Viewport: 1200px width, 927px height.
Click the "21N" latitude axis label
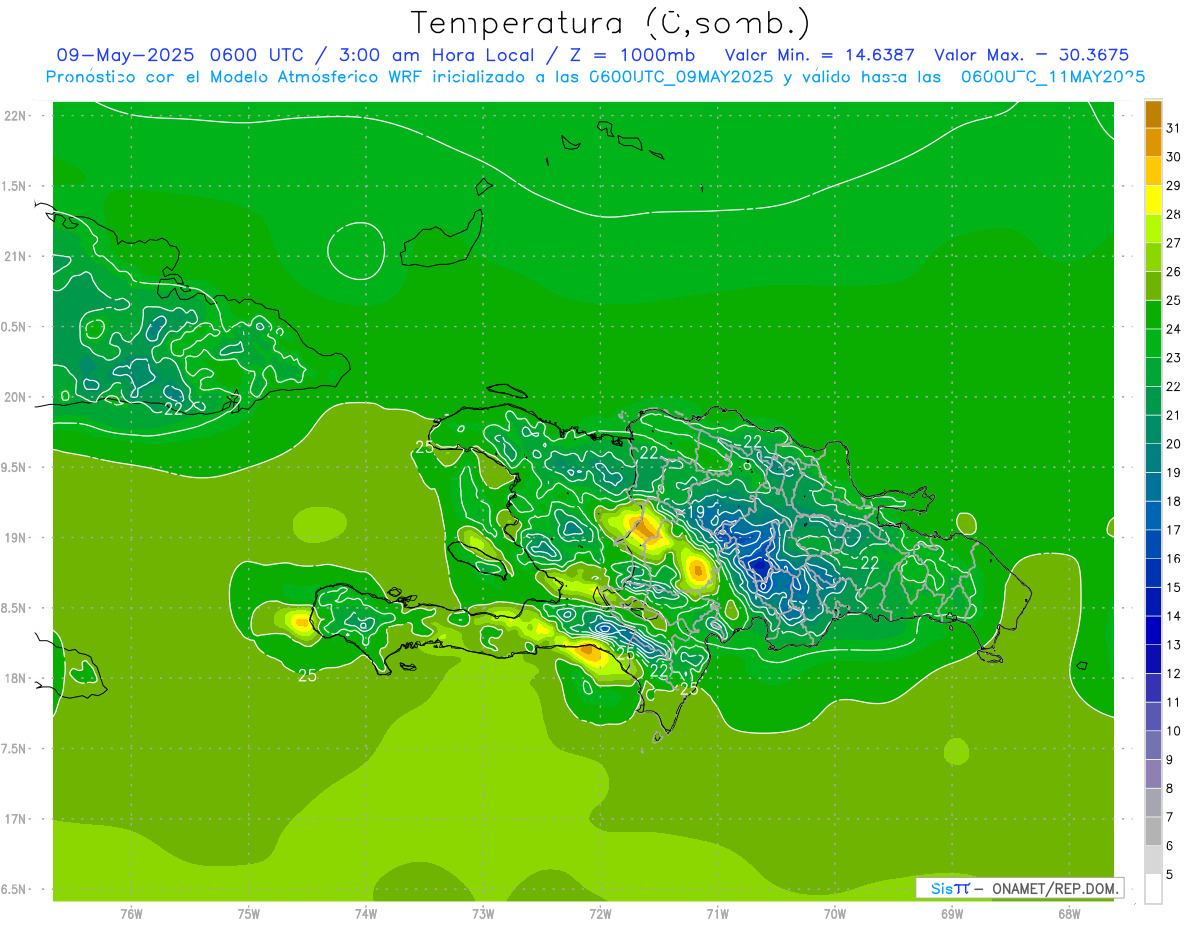(17, 257)
